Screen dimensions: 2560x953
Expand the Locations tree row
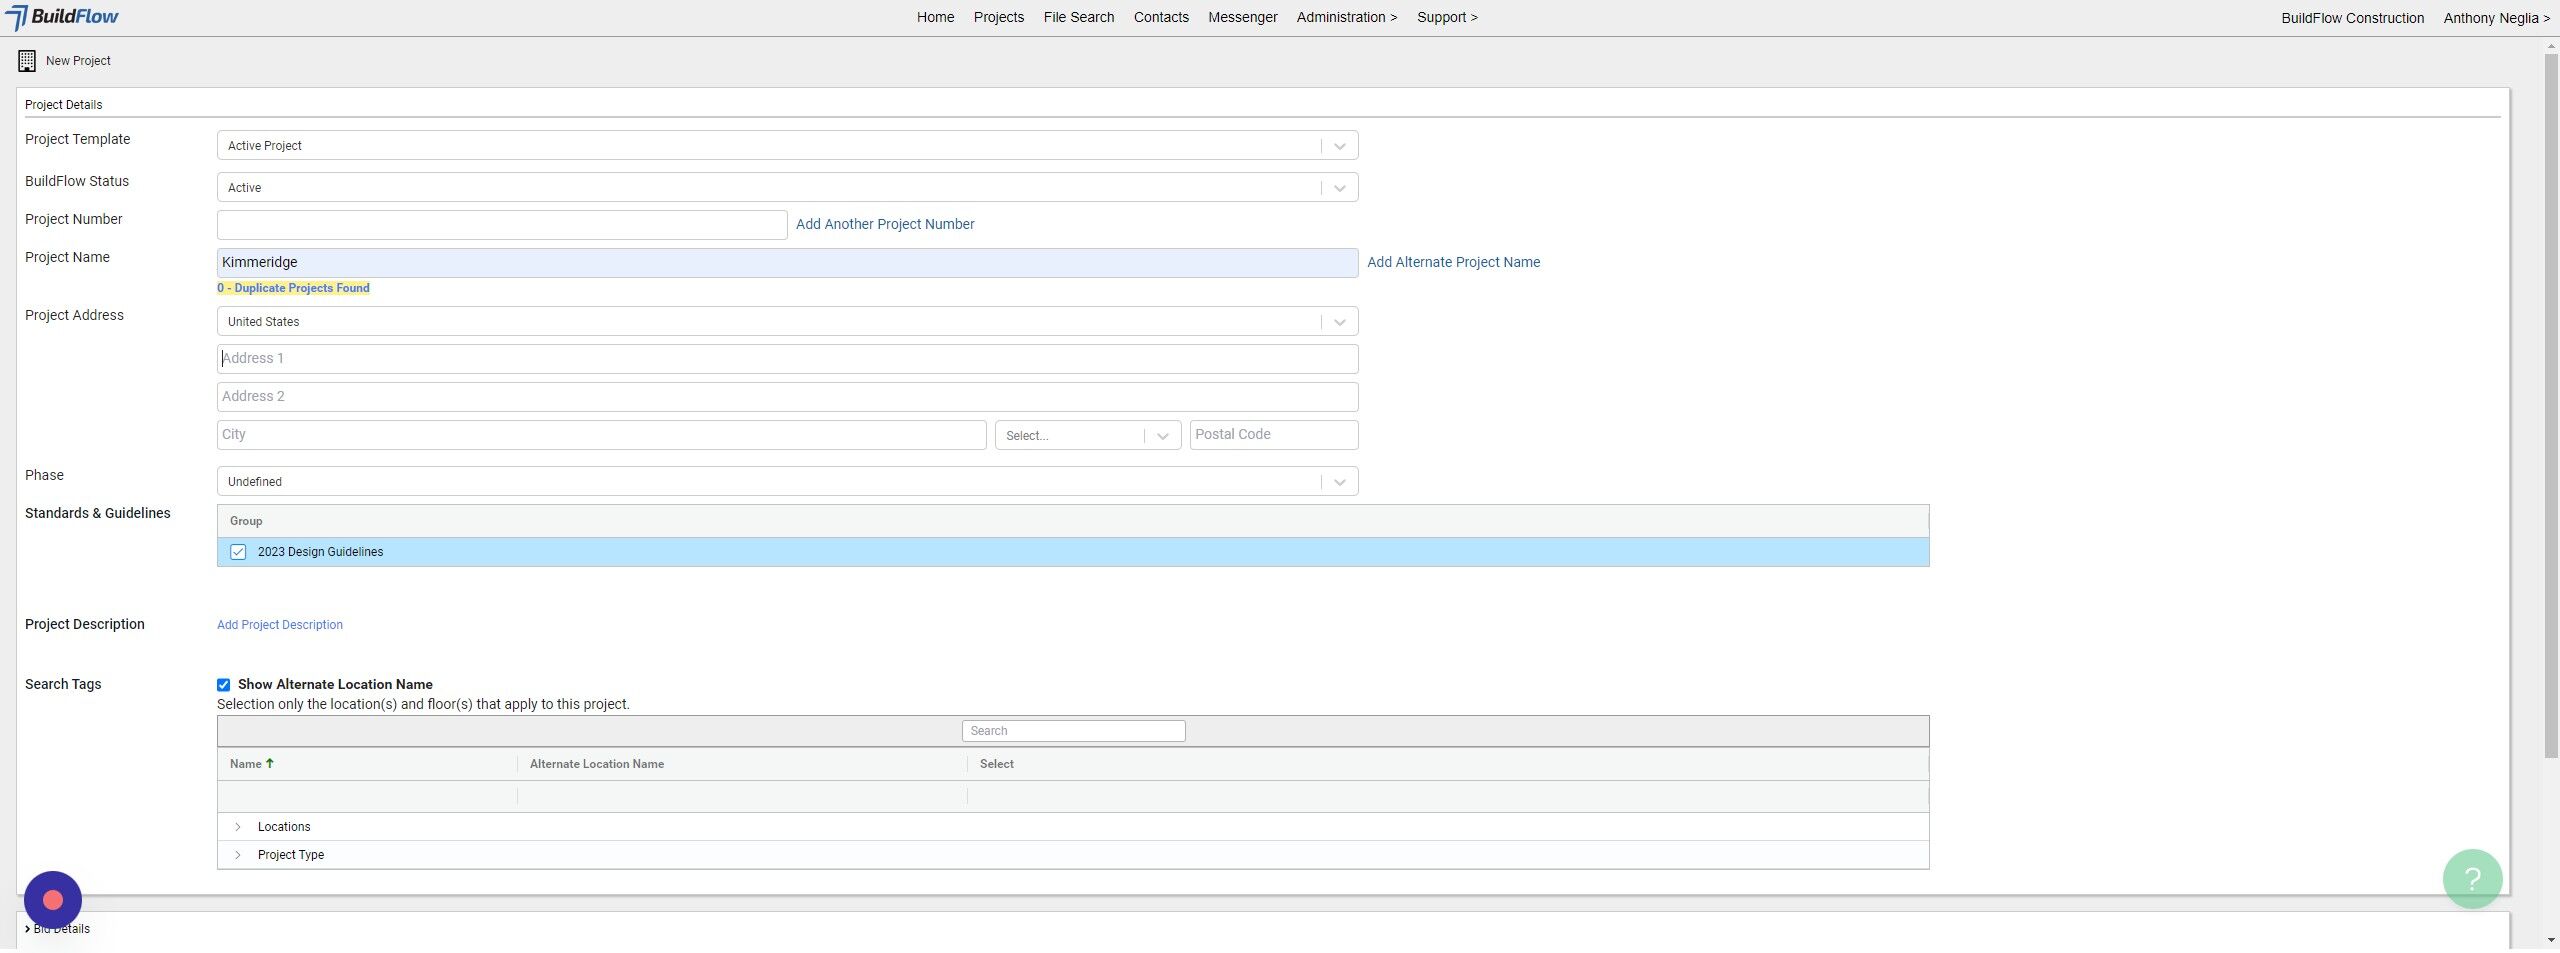tap(238, 827)
